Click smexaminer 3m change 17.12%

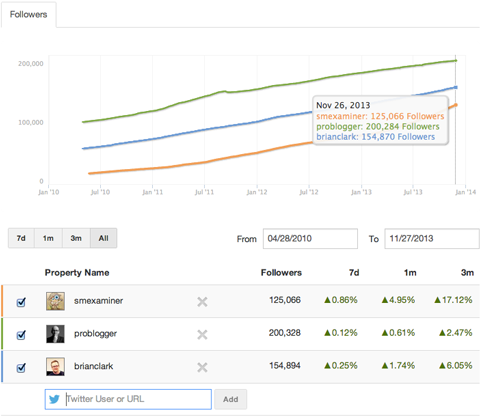[453, 300]
